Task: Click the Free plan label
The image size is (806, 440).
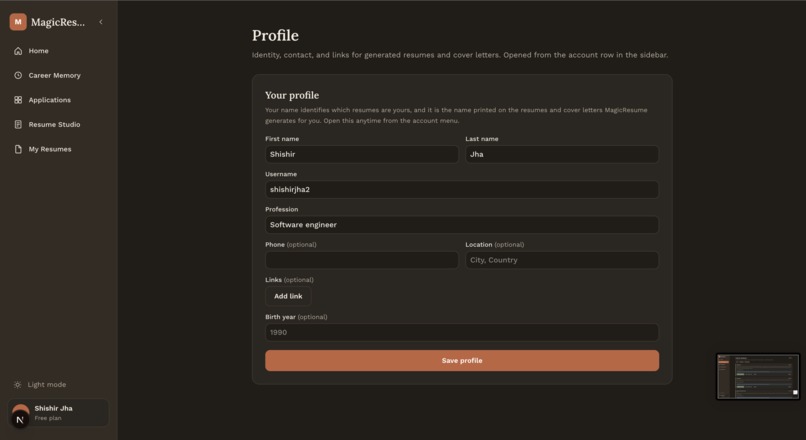Action: click(x=48, y=418)
